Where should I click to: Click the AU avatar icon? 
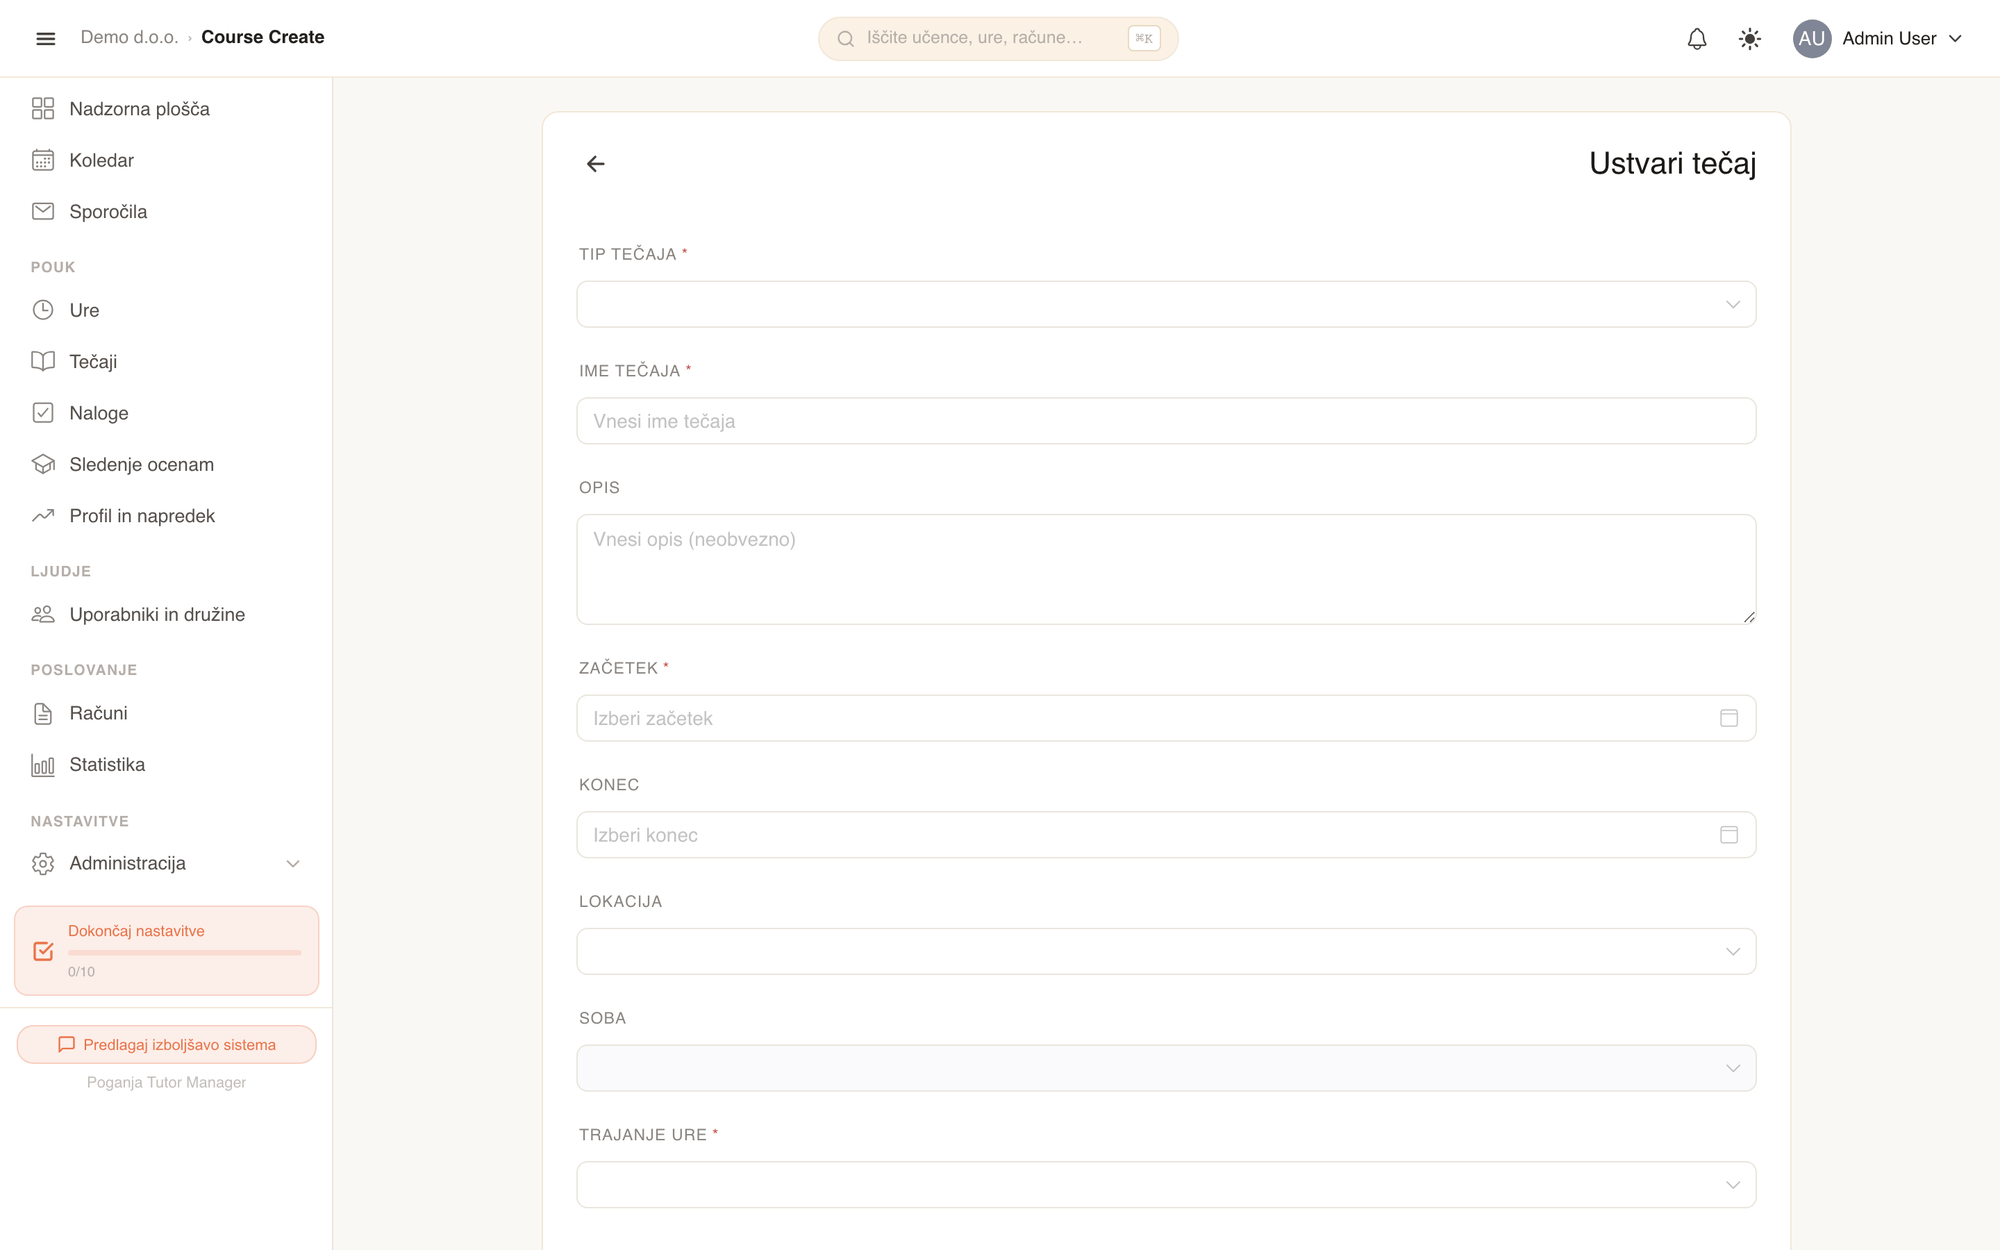(x=1812, y=38)
